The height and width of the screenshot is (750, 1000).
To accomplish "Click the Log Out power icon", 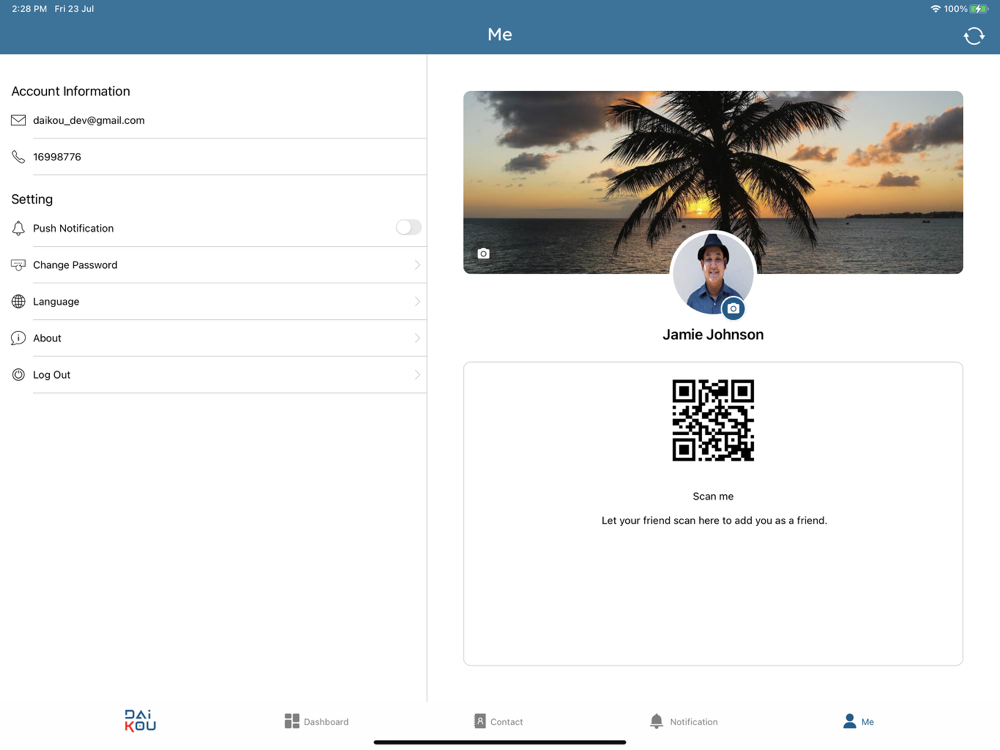I will 18,375.
